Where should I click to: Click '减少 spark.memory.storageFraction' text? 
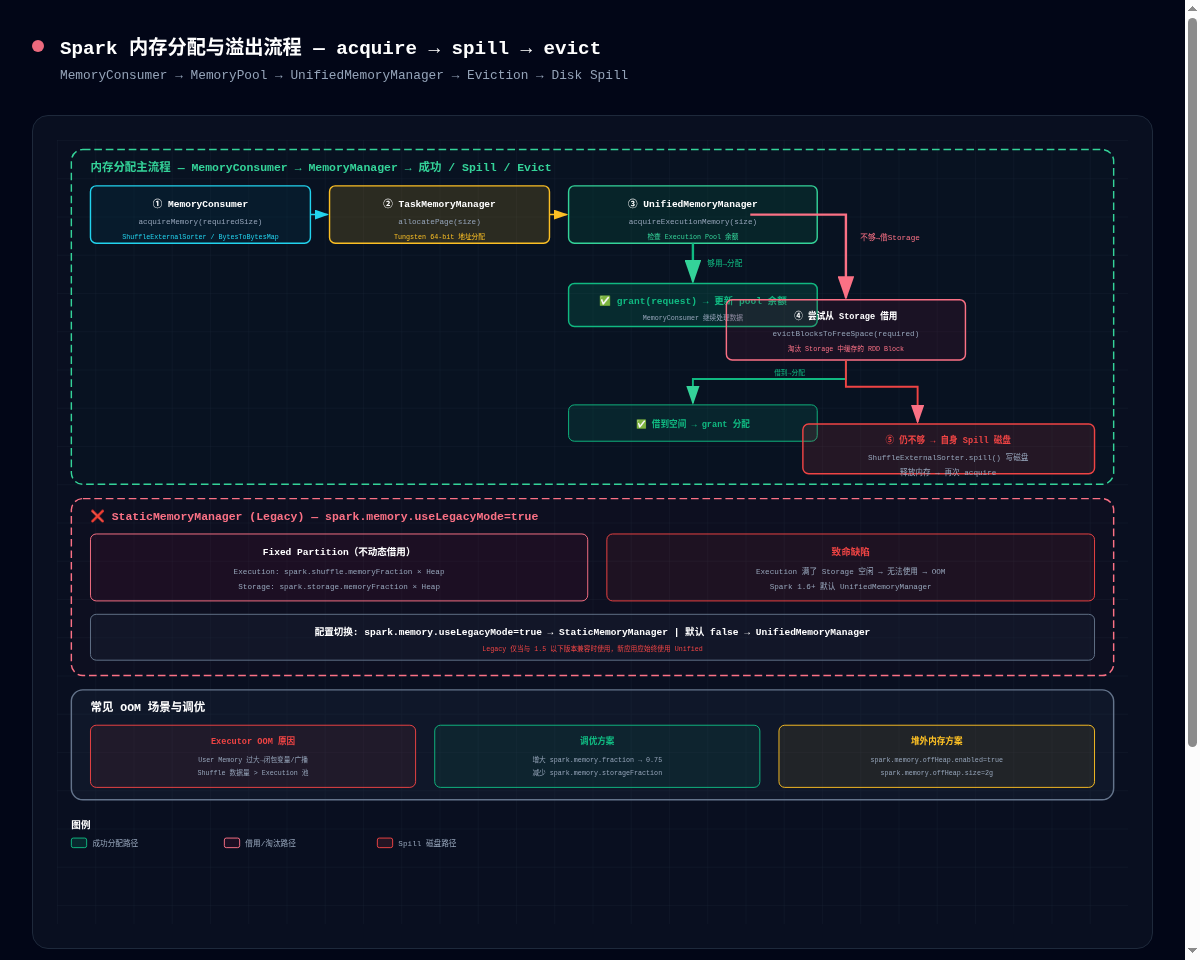click(597, 773)
